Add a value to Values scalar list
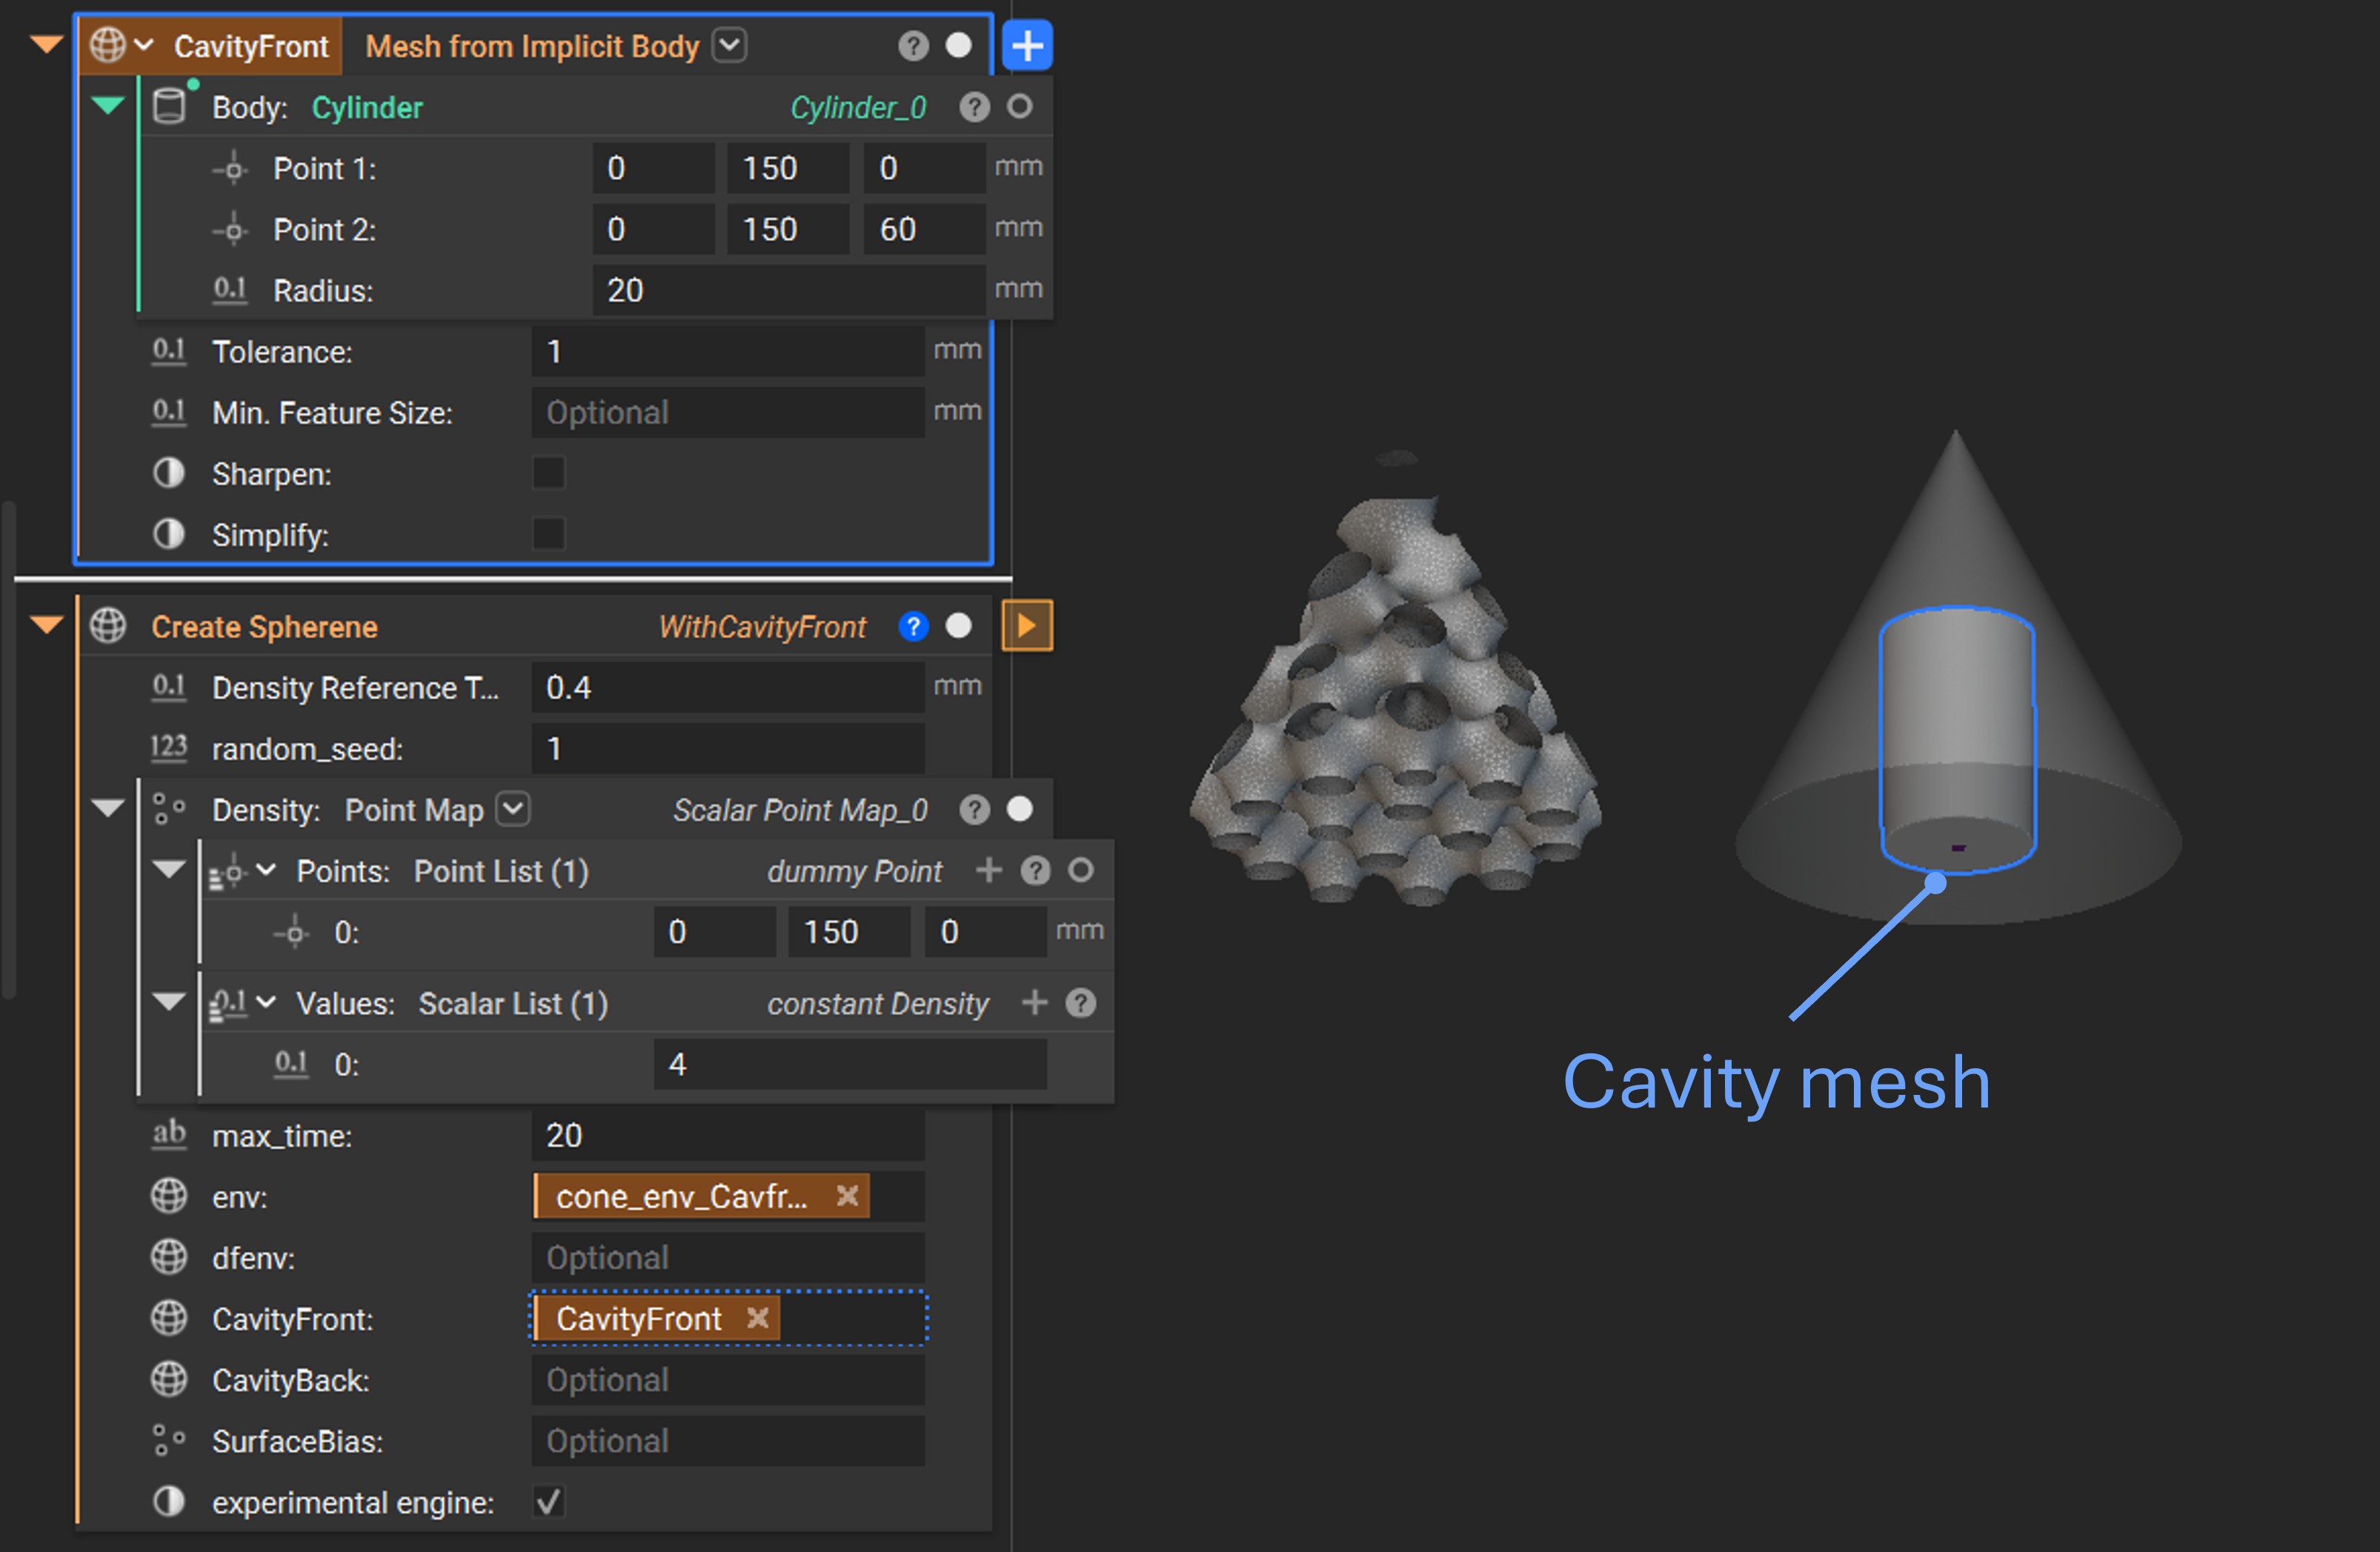The width and height of the screenshot is (2380, 1552). [1034, 1002]
